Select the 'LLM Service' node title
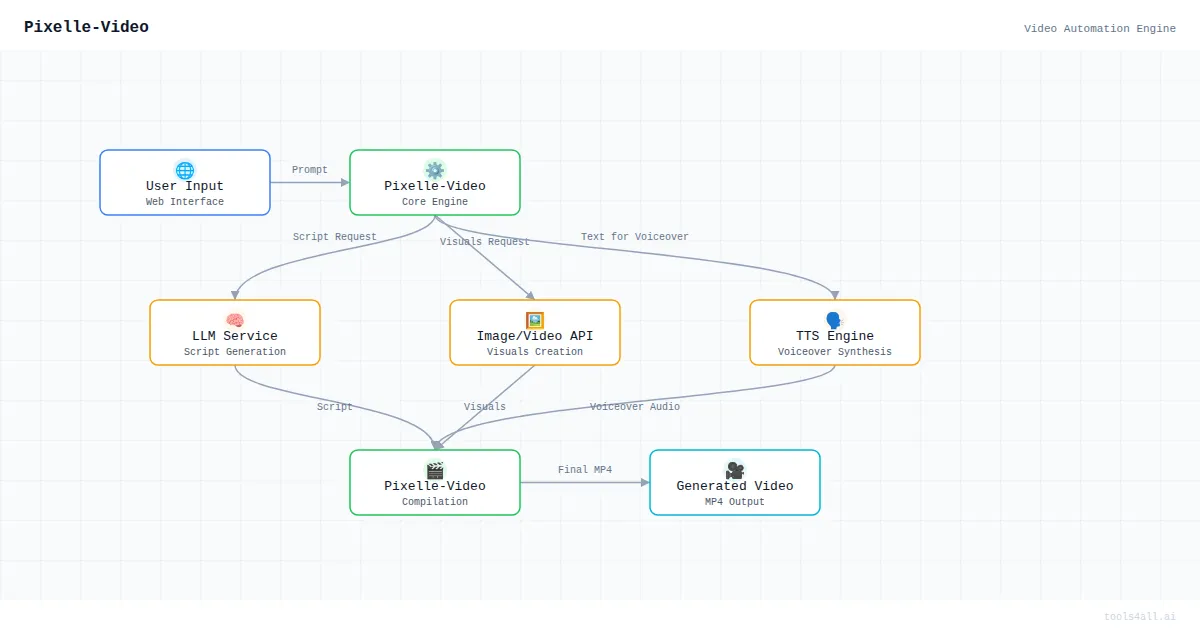Screen dimensions: 1200x630 click(x=235, y=336)
